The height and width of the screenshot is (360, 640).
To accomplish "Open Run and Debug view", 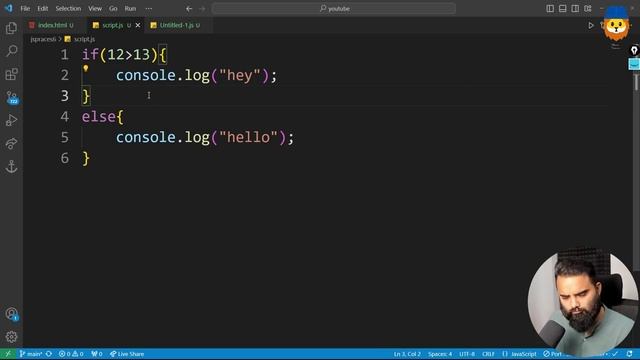I will click(x=11, y=120).
